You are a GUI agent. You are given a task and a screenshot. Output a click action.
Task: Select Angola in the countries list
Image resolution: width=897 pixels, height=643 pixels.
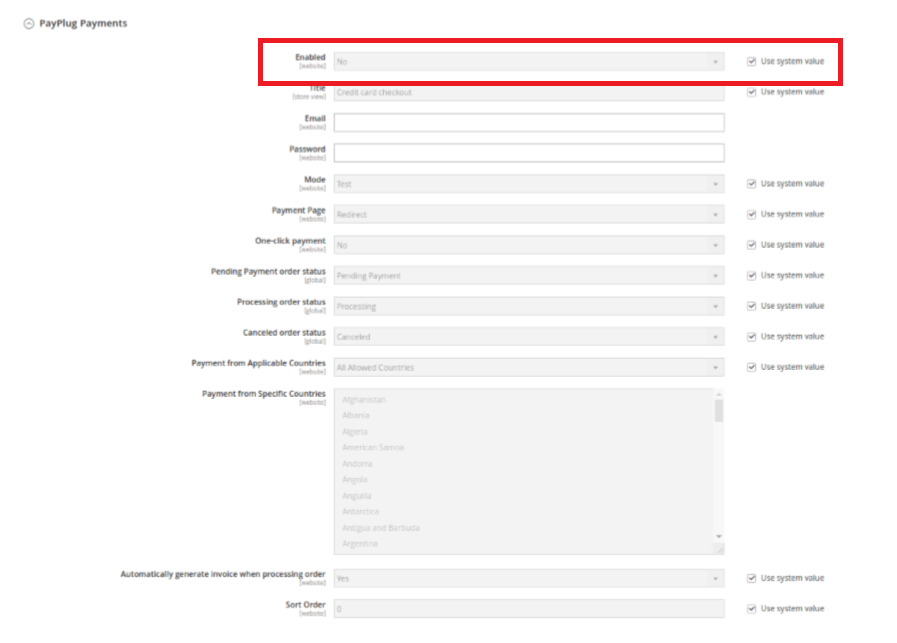coord(355,479)
